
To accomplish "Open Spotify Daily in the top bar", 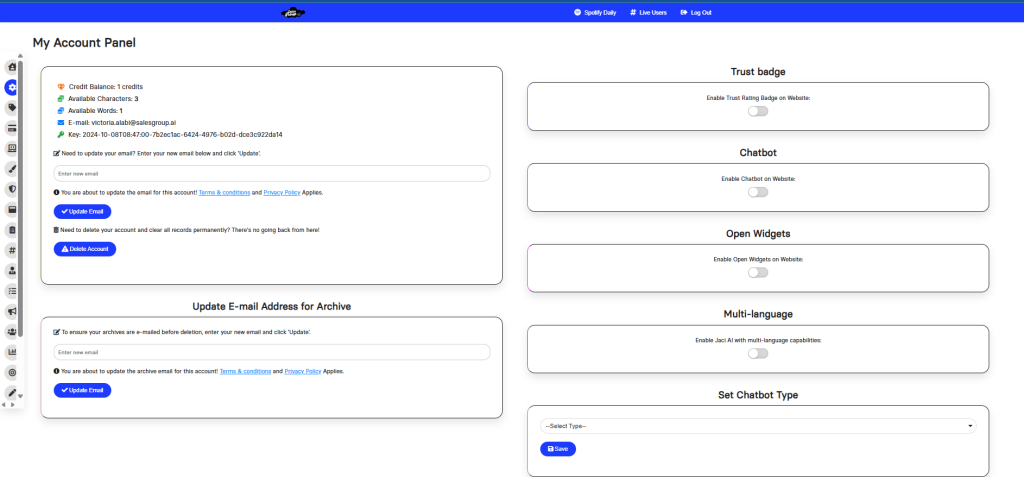I will 595,12.
